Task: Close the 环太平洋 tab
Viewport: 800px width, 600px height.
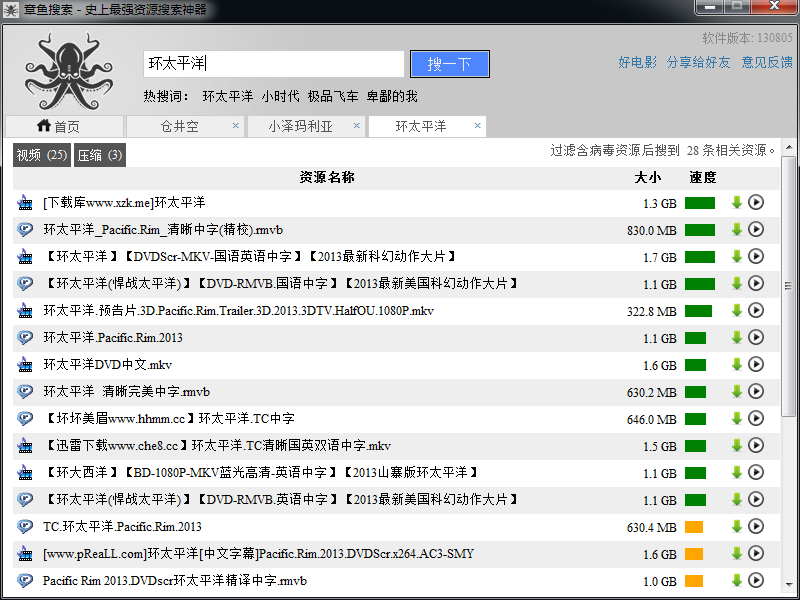Action: coord(478,126)
